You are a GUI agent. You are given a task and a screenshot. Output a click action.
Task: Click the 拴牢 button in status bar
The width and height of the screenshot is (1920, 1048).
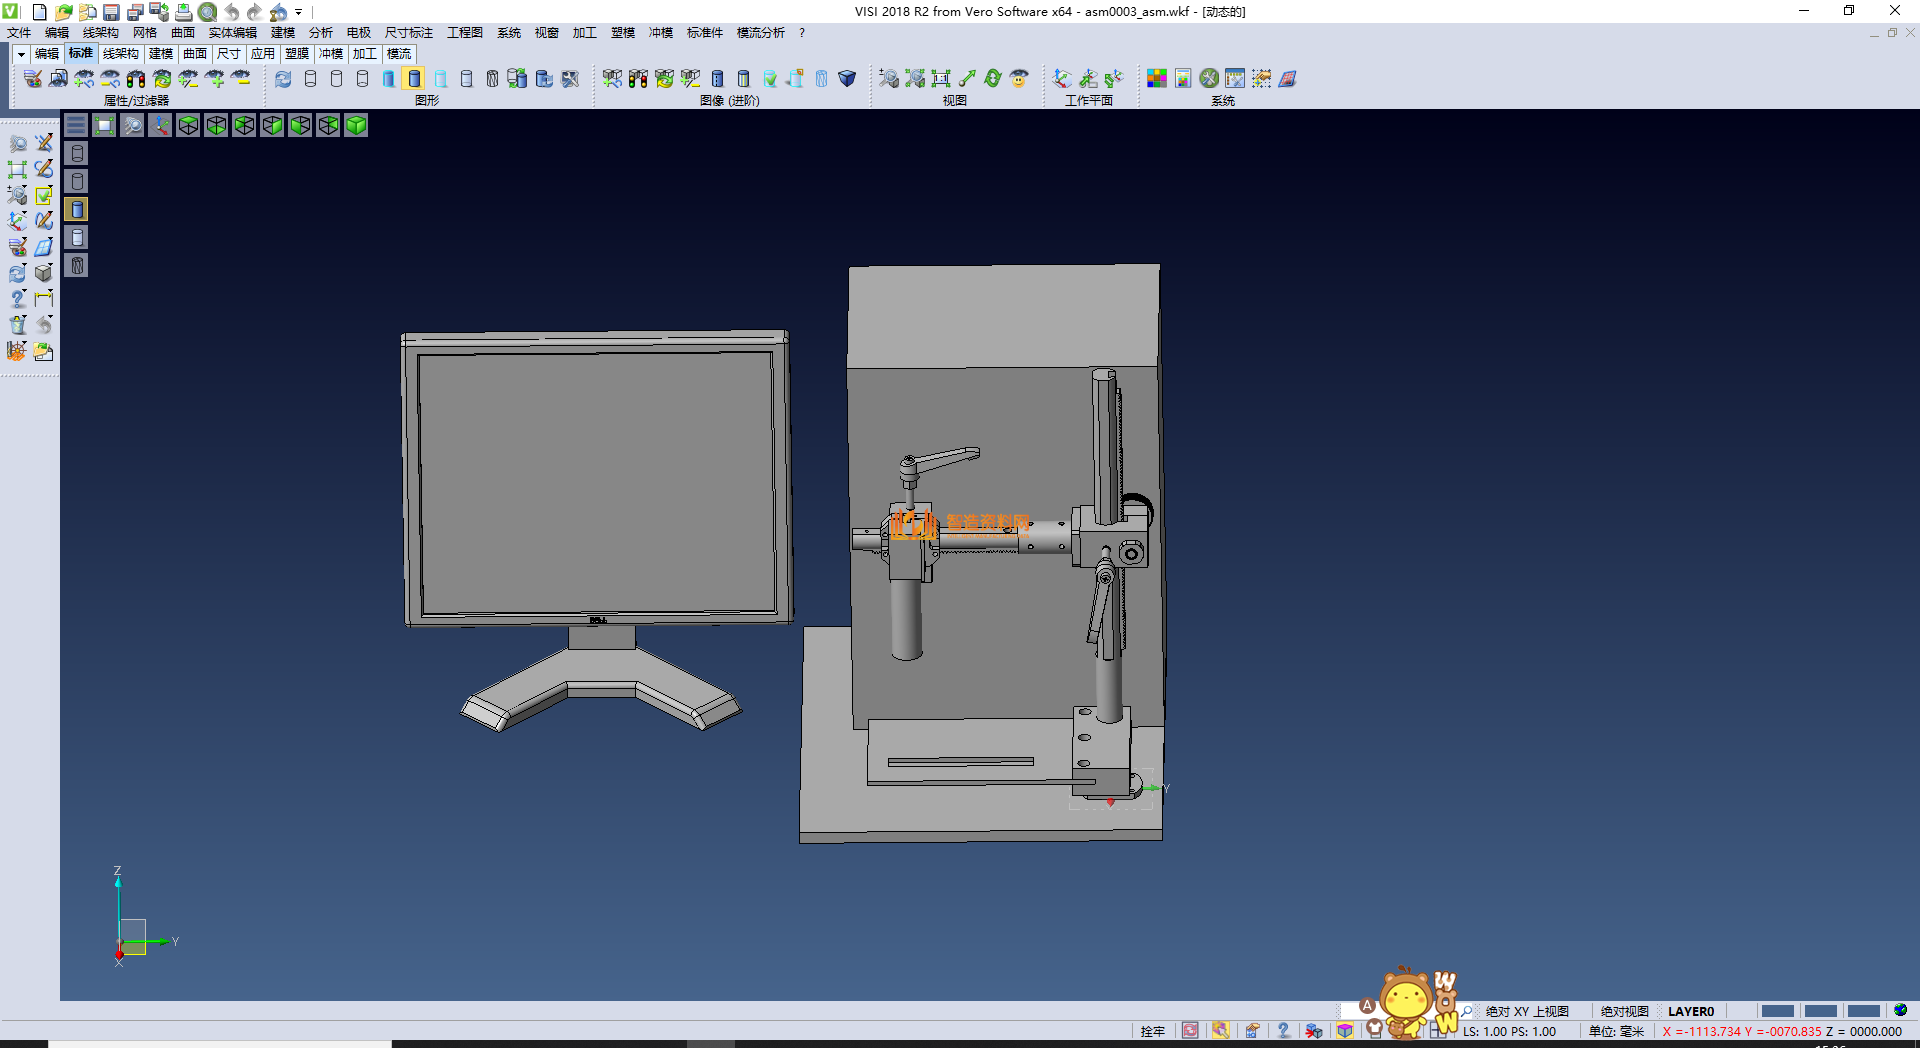[x=1152, y=1031]
